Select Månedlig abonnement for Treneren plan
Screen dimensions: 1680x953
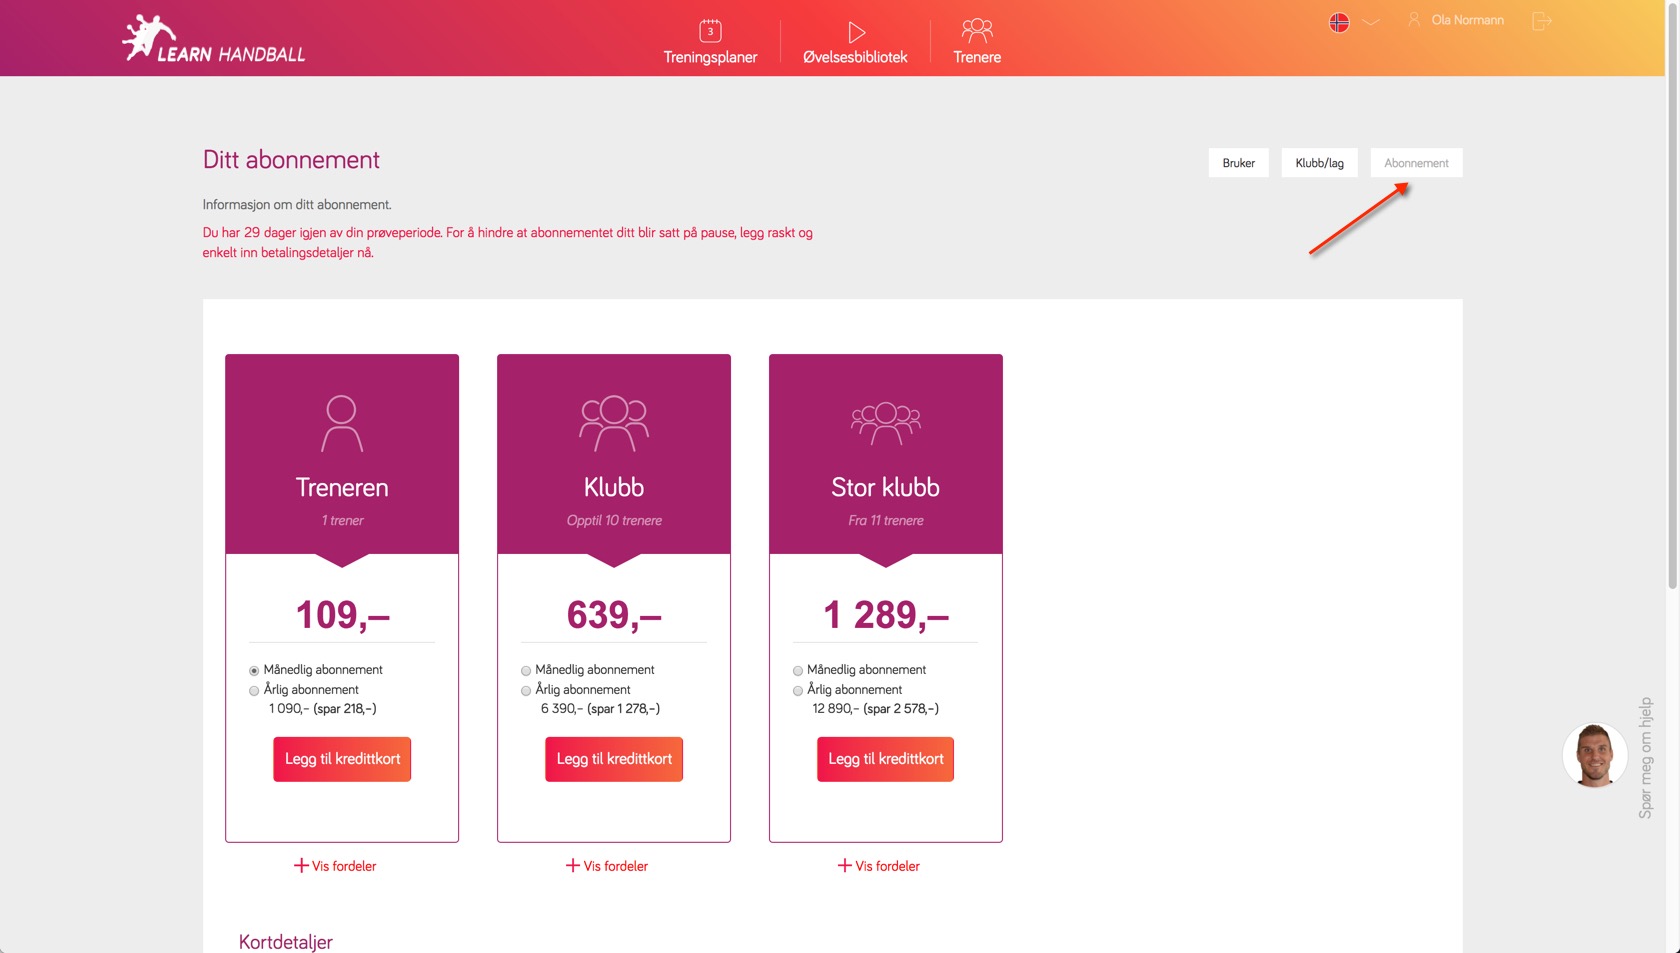254,671
